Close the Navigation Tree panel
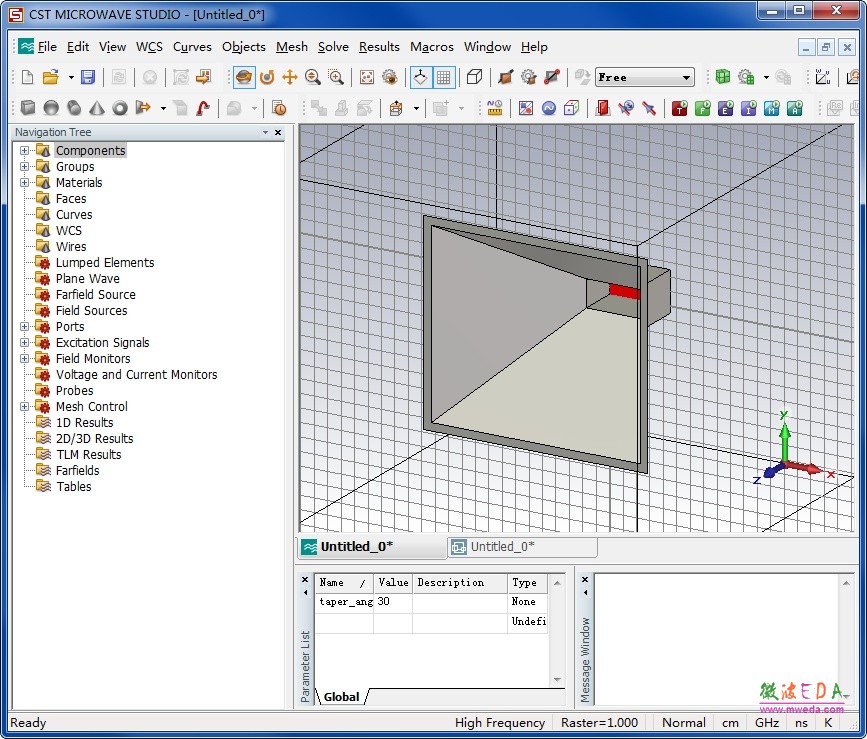The height and width of the screenshot is (739, 867). coord(278,133)
